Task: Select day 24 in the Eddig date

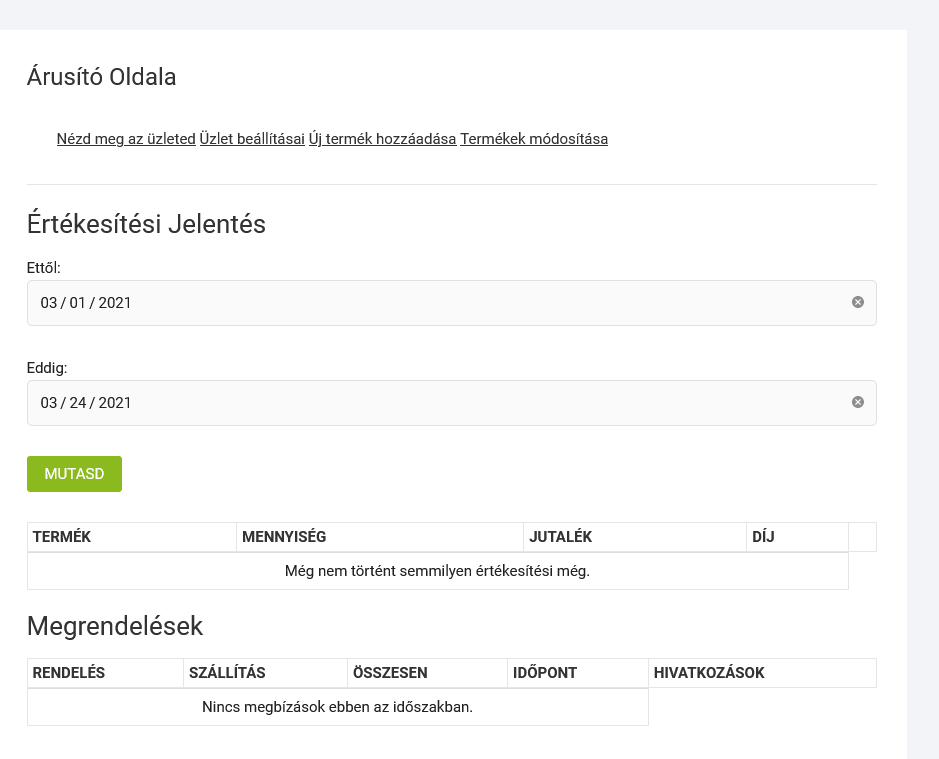Action: (x=78, y=403)
